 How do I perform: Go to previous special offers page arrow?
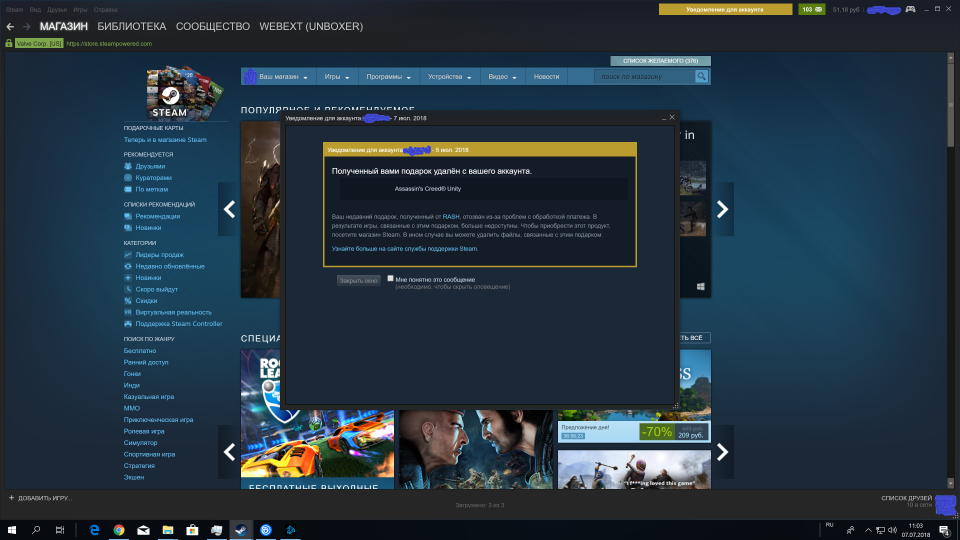[229, 452]
